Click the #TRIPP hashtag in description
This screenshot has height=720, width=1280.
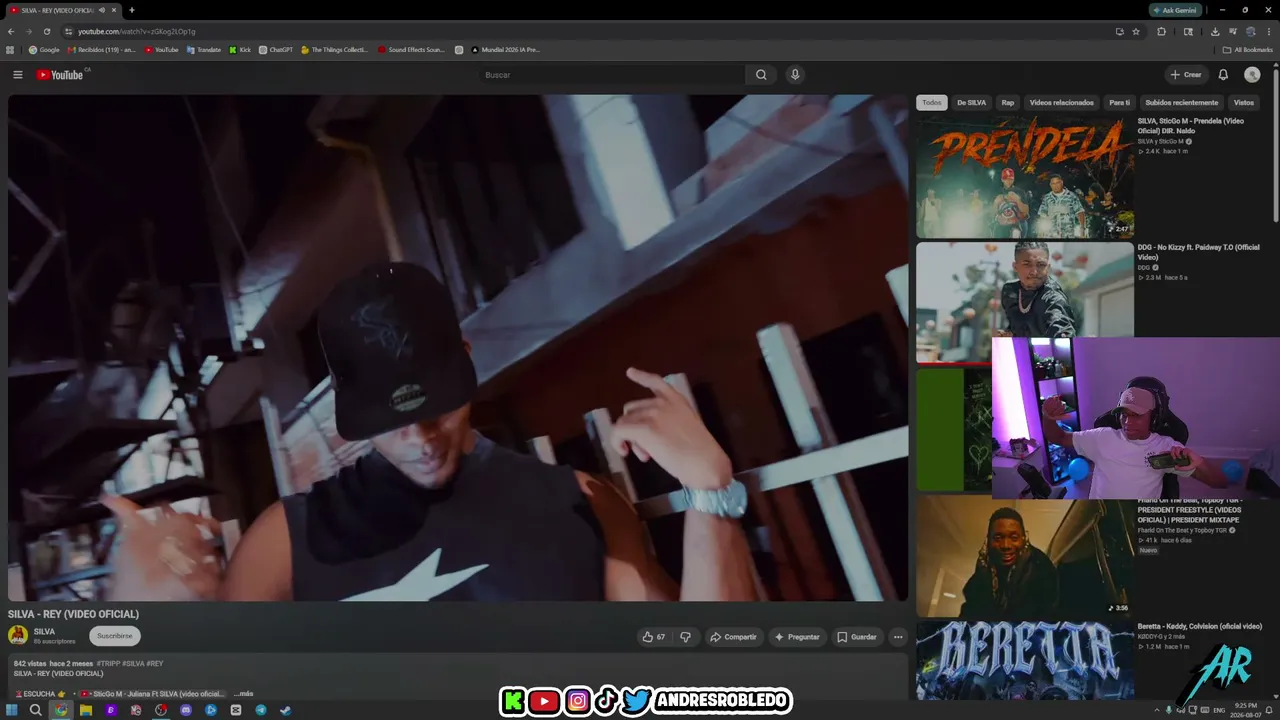pos(109,663)
